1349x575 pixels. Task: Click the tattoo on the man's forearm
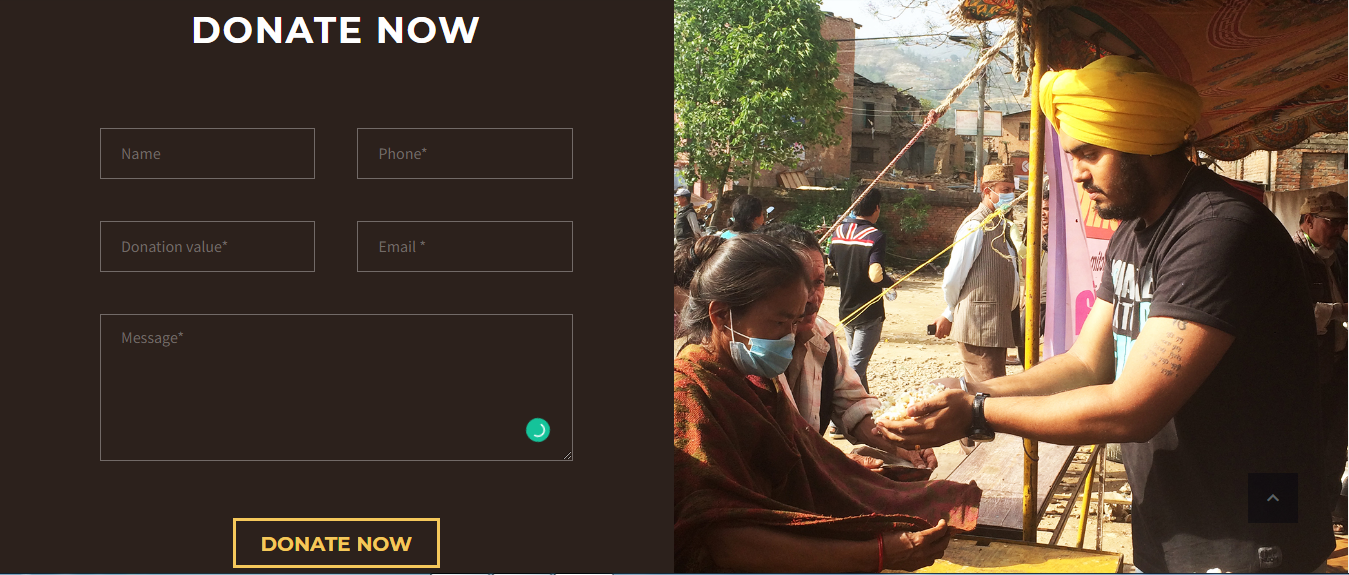1165,350
